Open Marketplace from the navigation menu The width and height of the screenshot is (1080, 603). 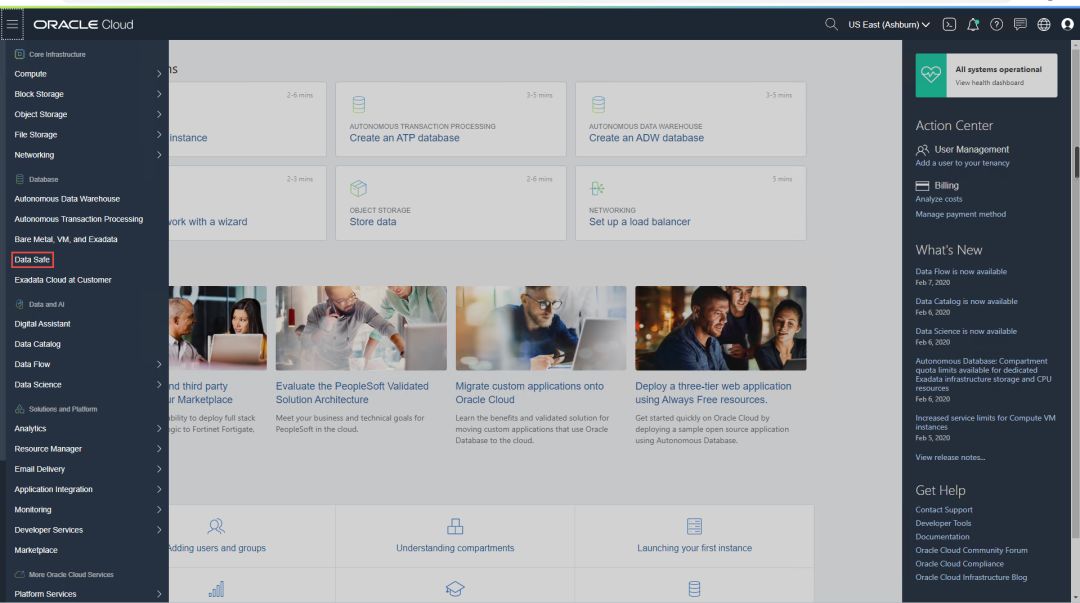36,550
